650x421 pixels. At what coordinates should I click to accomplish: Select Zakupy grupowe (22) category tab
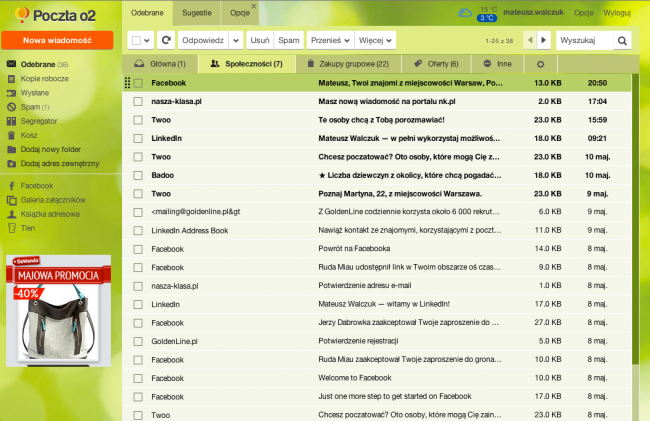[348, 64]
